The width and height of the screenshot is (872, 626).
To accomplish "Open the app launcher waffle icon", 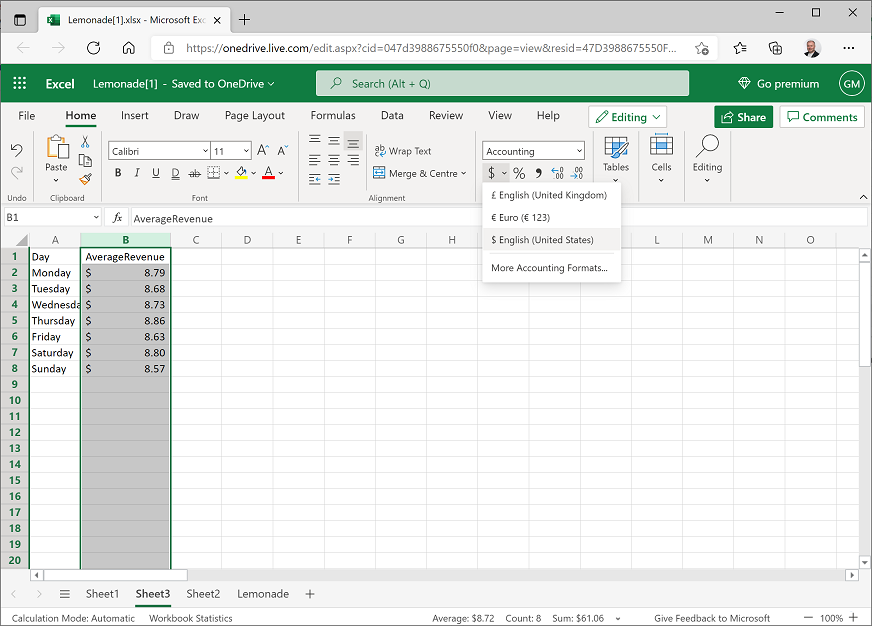I will point(20,84).
